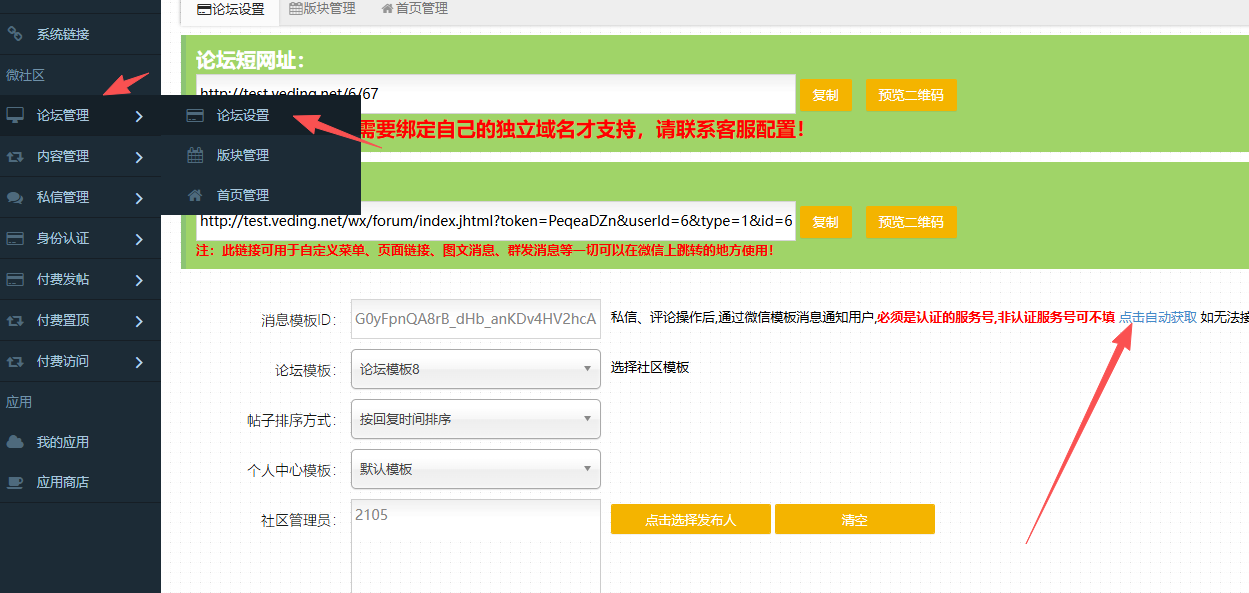The width and height of the screenshot is (1249, 593).
Task: Click the calendar icon next to 版块管理 in submenu
Action: tap(196, 155)
